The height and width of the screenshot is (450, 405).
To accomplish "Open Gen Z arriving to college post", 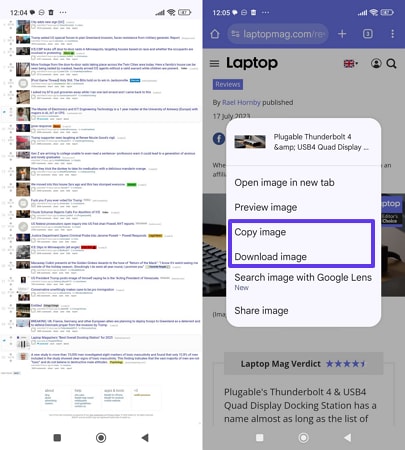I will point(113,155).
